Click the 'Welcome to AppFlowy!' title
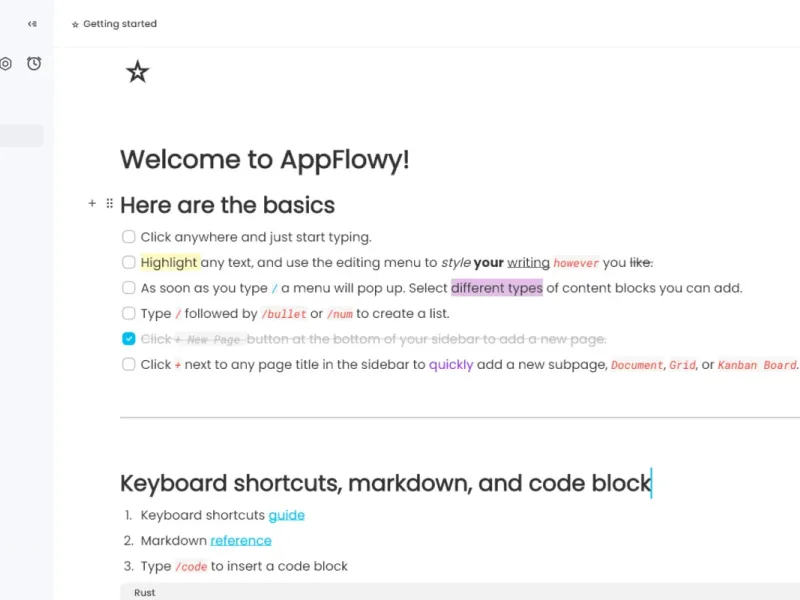Image resolution: width=800 pixels, height=600 pixels. point(265,159)
